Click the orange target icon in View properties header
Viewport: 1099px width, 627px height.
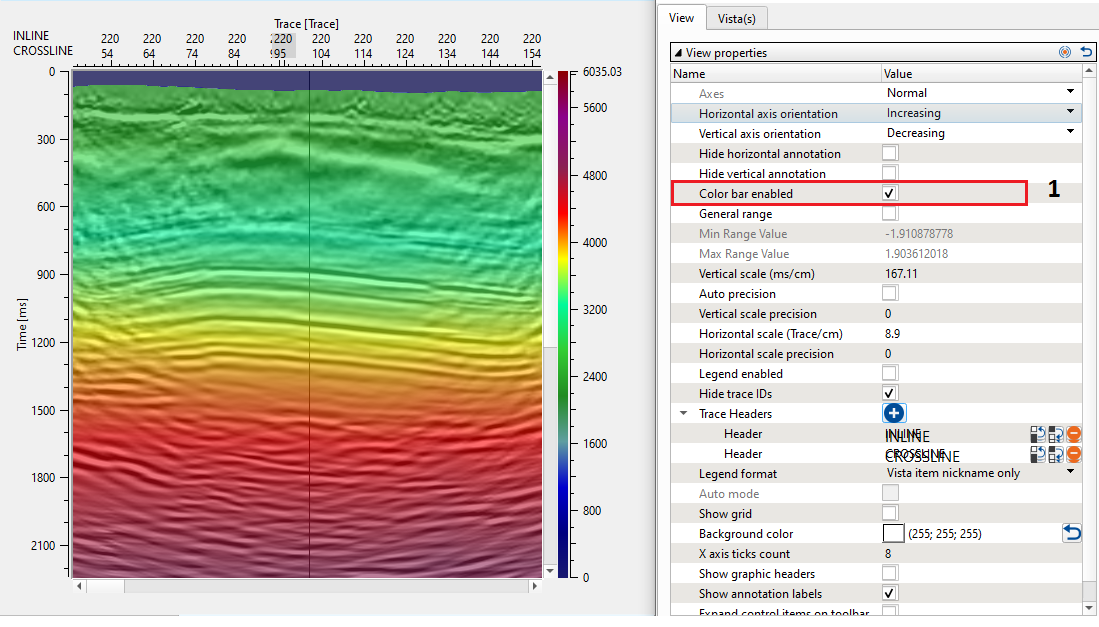(1066, 52)
